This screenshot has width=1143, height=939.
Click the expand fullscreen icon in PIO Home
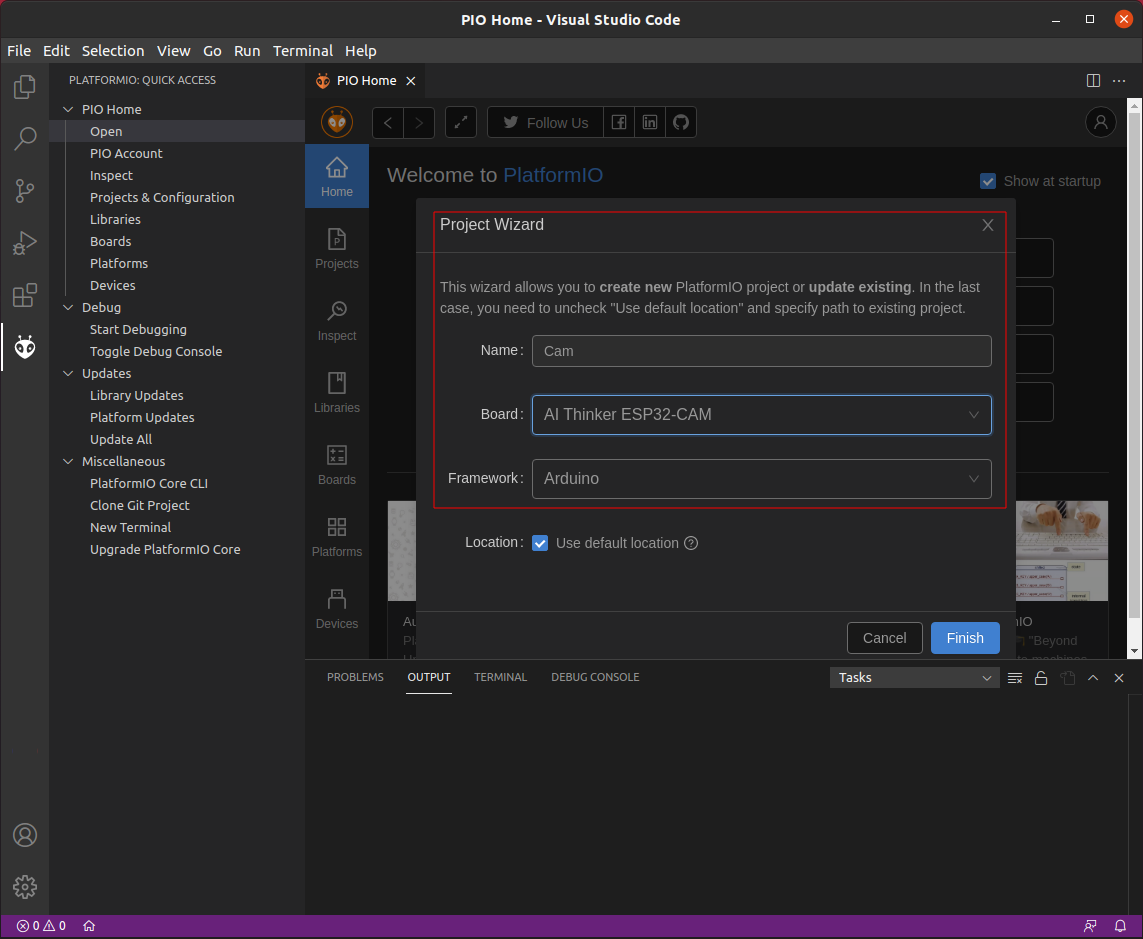point(461,122)
